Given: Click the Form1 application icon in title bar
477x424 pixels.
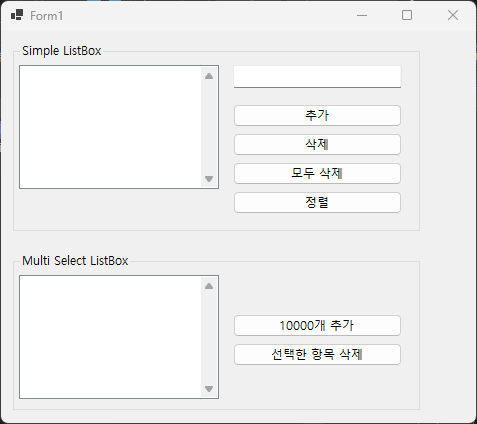Looking at the screenshot, I should 17,15.
